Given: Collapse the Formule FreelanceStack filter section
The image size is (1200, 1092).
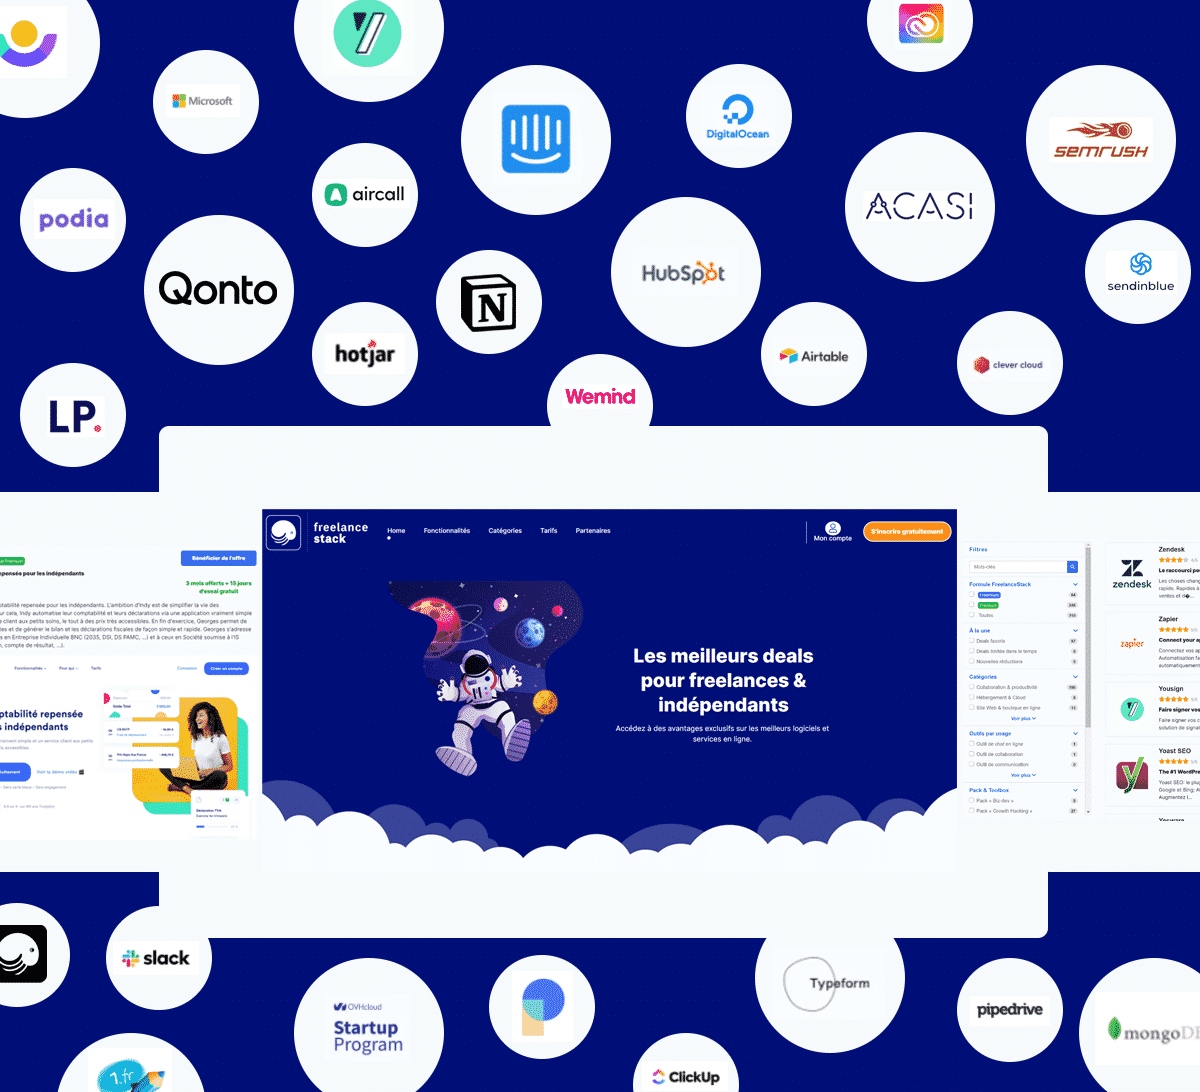Looking at the screenshot, I should tap(1075, 584).
